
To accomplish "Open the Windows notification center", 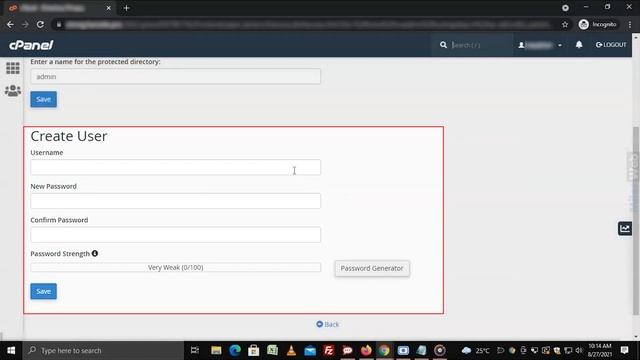I will tap(624, 350).
